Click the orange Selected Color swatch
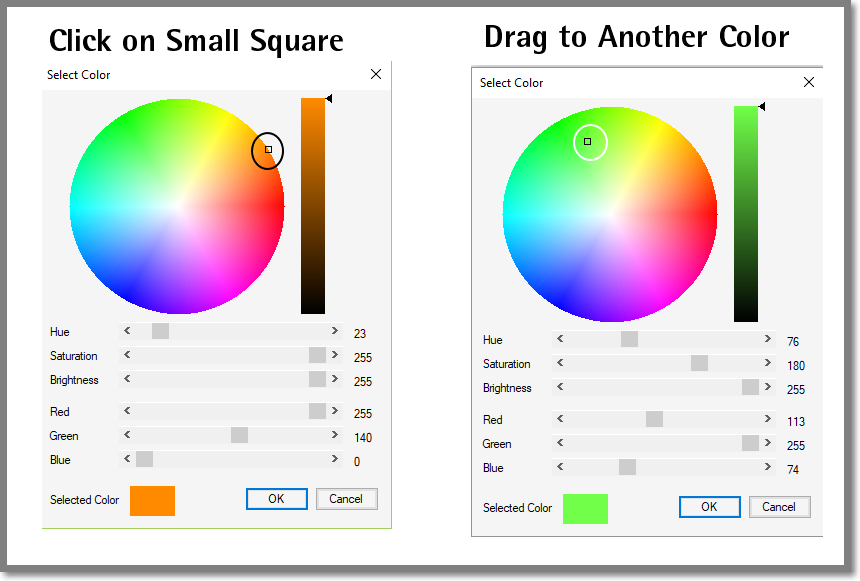860x581 pixels. (152, 501)
